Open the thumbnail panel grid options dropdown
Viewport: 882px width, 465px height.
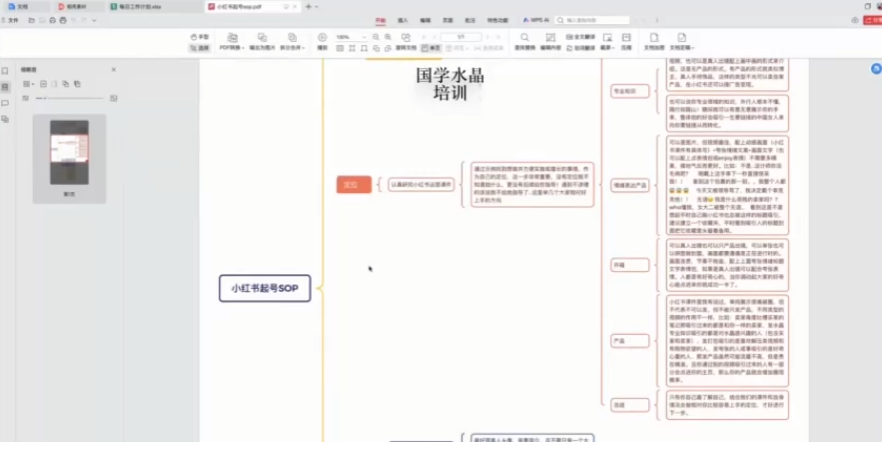click(x=28, y=84)
